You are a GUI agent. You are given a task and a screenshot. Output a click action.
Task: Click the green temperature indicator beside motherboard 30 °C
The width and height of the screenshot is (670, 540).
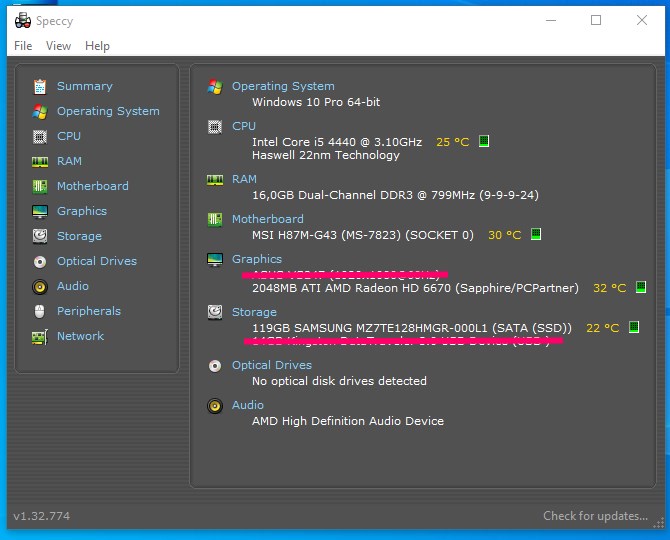[x=536, y=234]
